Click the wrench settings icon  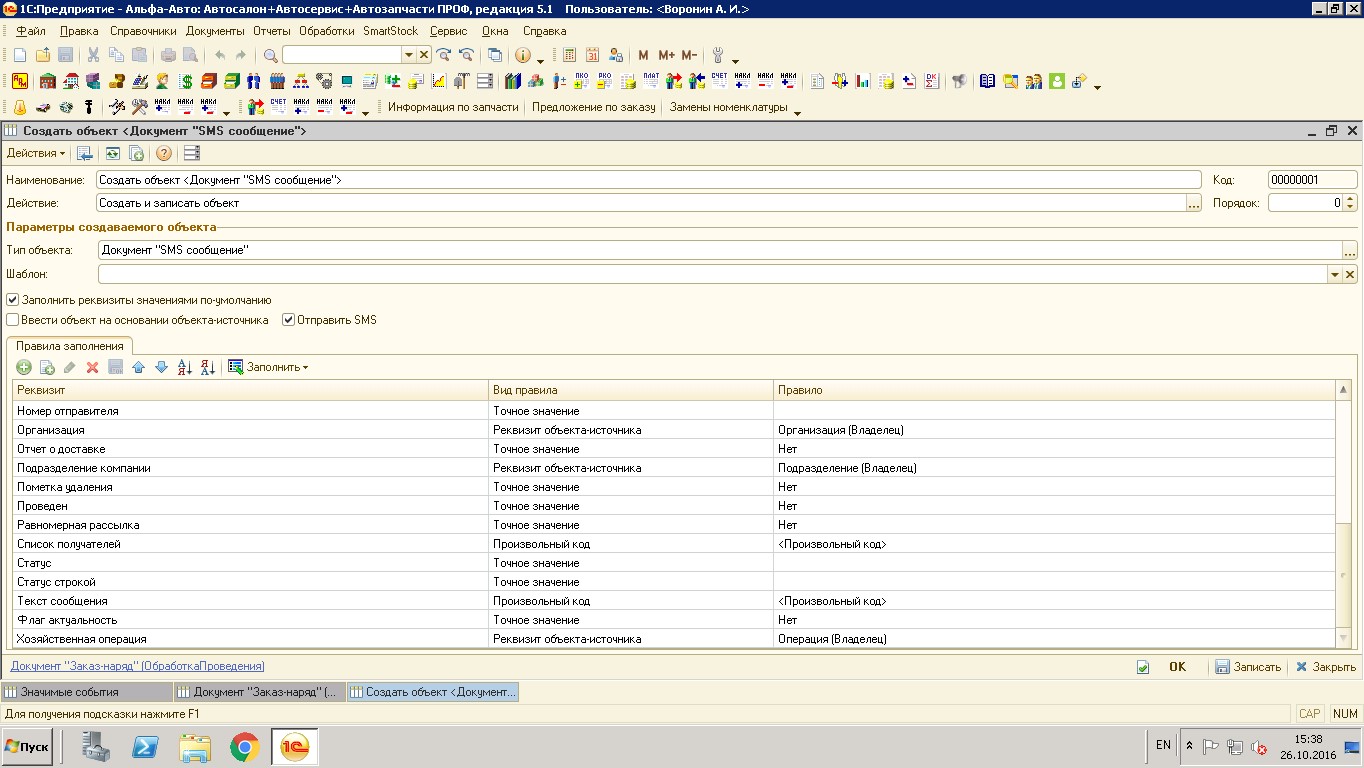tap(718, 55)
